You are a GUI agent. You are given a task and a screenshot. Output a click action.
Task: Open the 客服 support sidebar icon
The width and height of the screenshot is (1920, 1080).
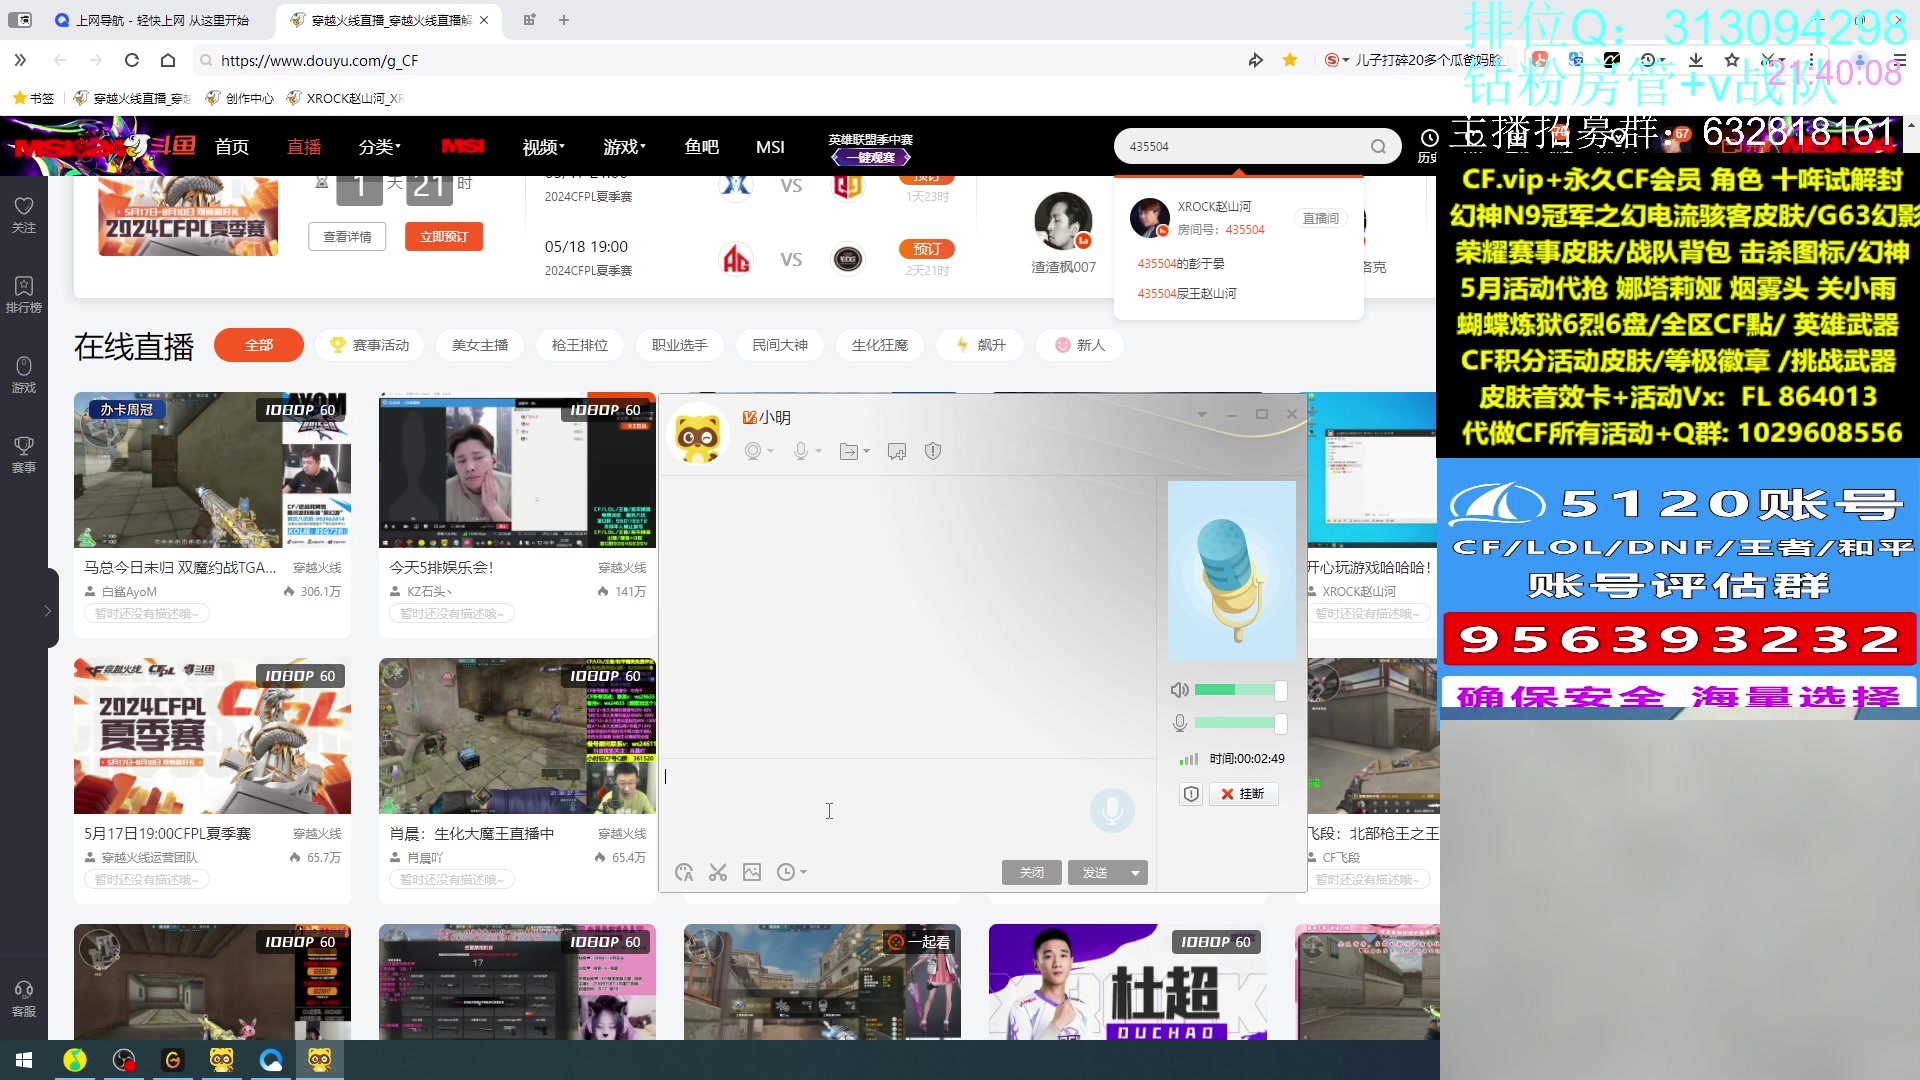[x=24, y=998]
